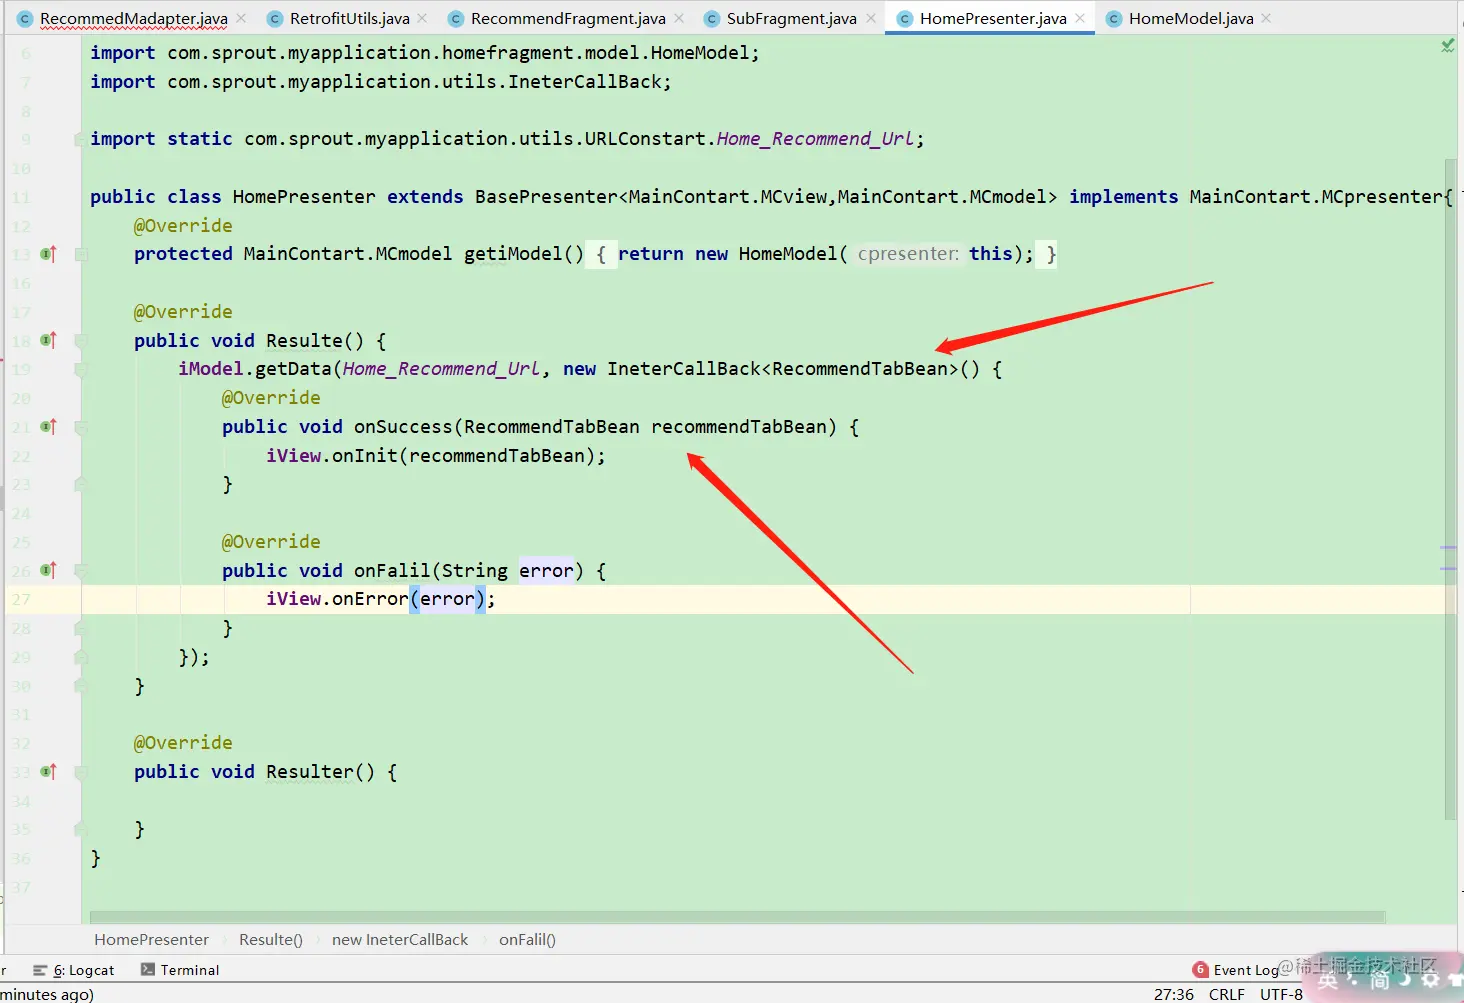Expand the folded import static block
Screen dimensions: 1464x1003
(81, 139)
